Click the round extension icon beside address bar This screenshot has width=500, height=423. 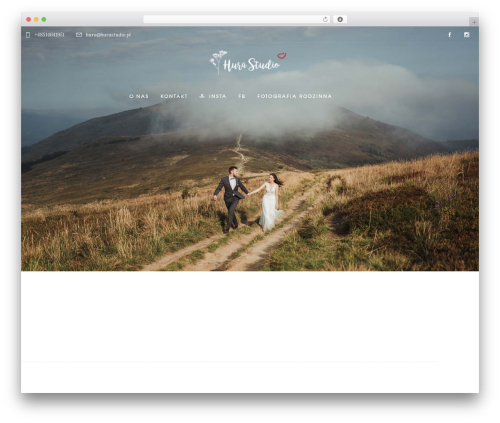pos(340,19)
